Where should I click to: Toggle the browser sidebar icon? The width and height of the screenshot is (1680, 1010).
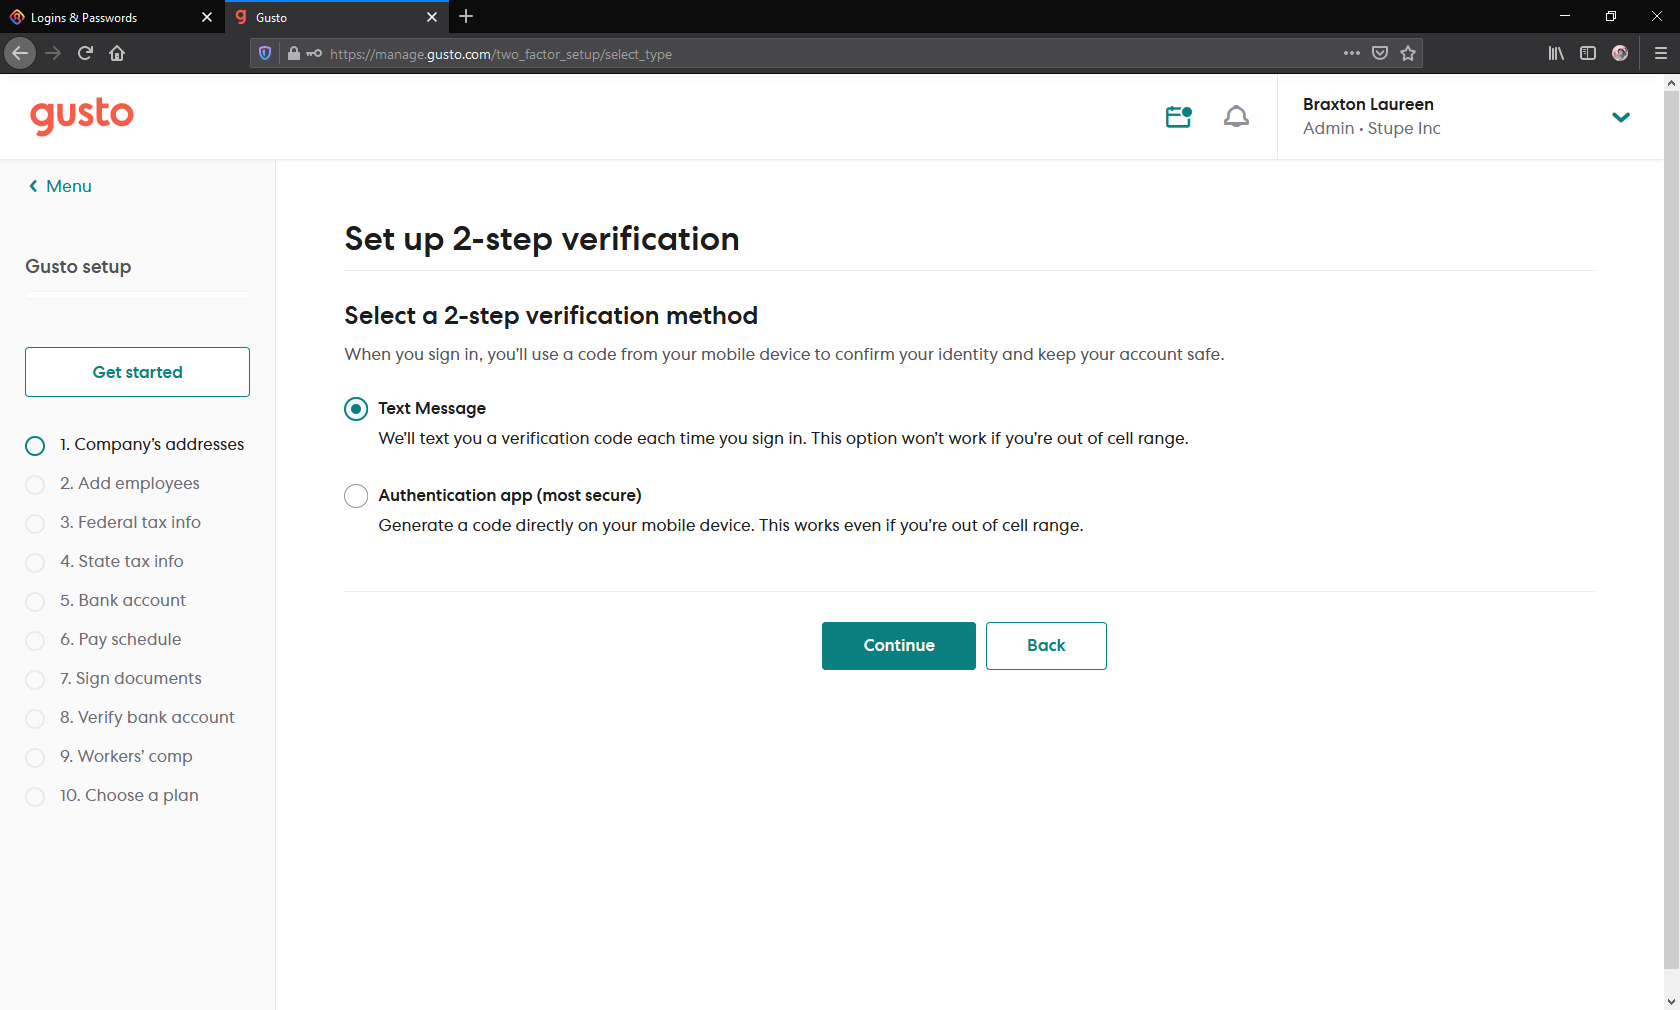tap(1588, 53)
